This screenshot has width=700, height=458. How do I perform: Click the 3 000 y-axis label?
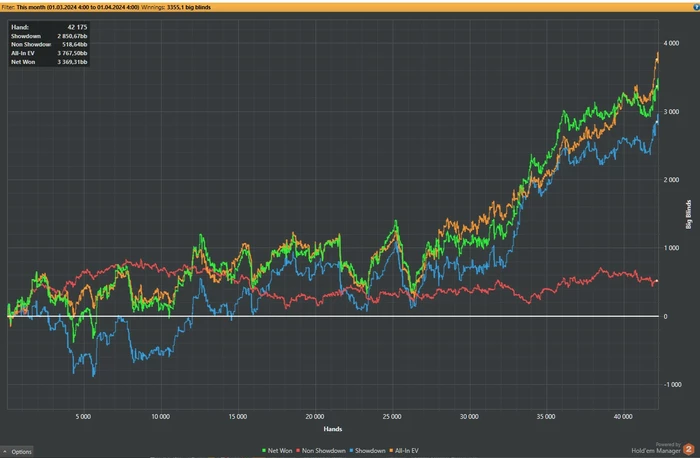click(671, 112)
